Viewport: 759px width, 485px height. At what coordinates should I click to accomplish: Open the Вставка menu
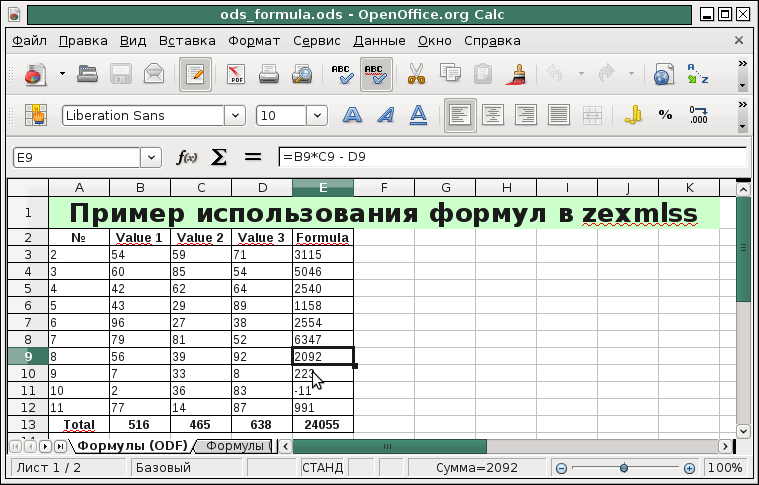point(187,41)
